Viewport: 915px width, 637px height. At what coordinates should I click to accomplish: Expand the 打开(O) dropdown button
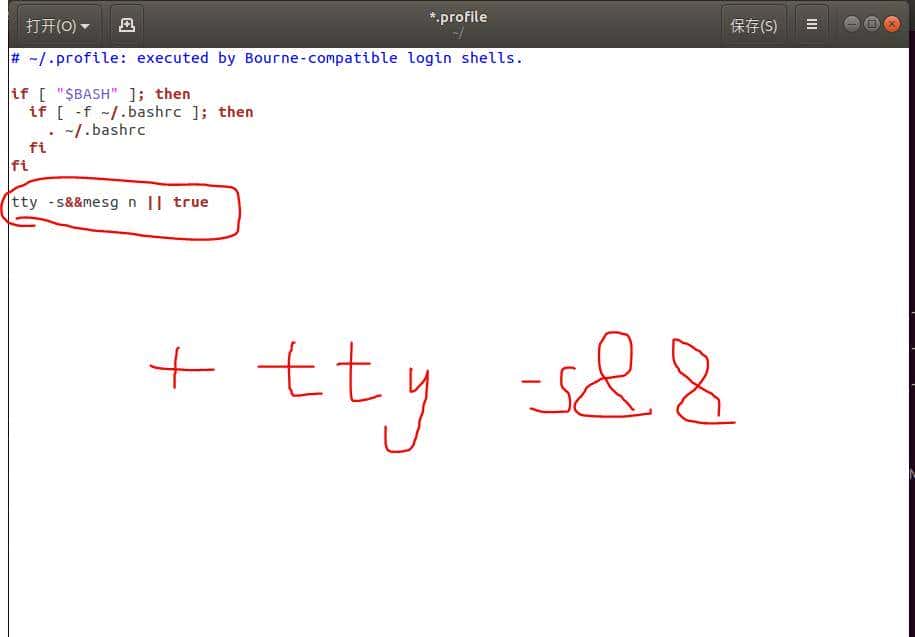click(x=57, y=25)
